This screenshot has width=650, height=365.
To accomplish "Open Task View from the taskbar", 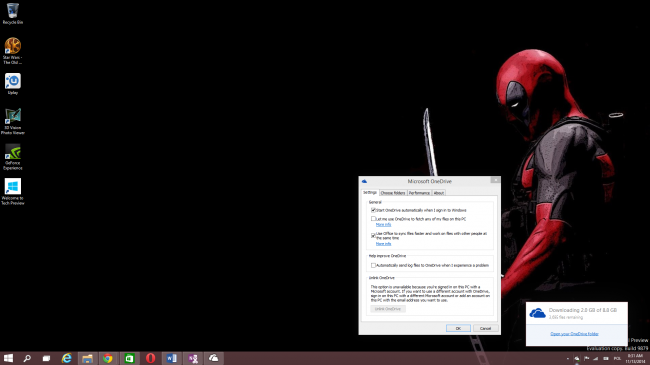I will pyautogui.click(x=46, y=358).
